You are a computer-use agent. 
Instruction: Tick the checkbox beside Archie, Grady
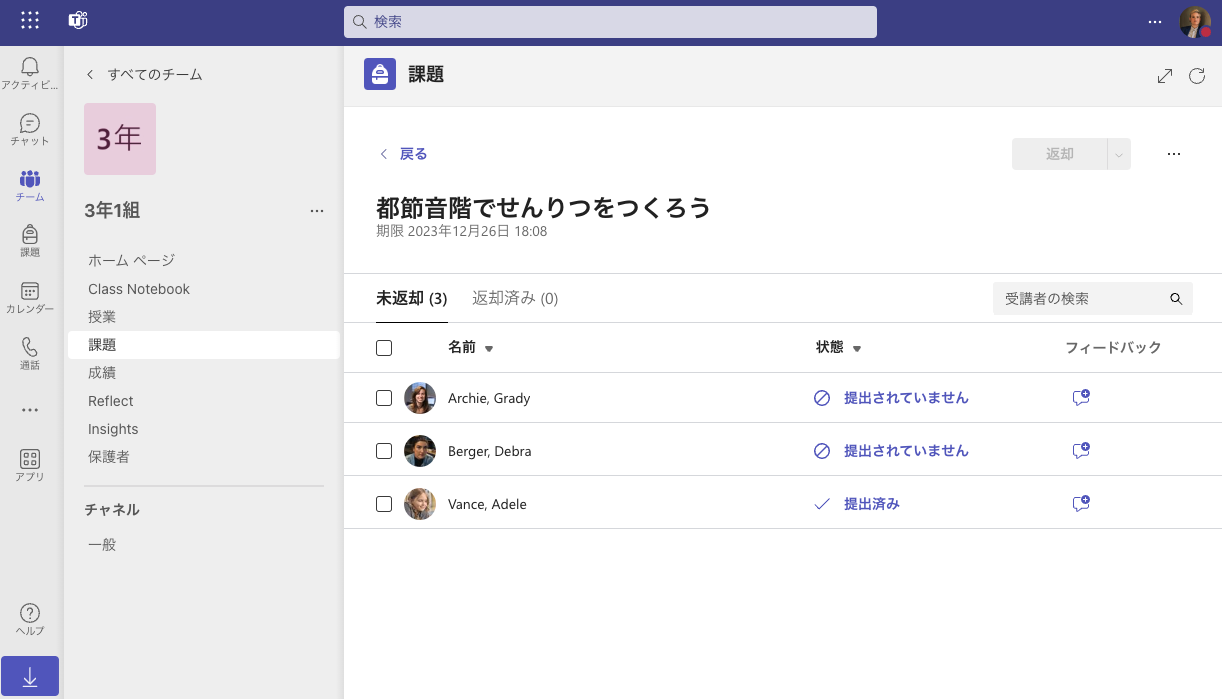coord(384,397)
